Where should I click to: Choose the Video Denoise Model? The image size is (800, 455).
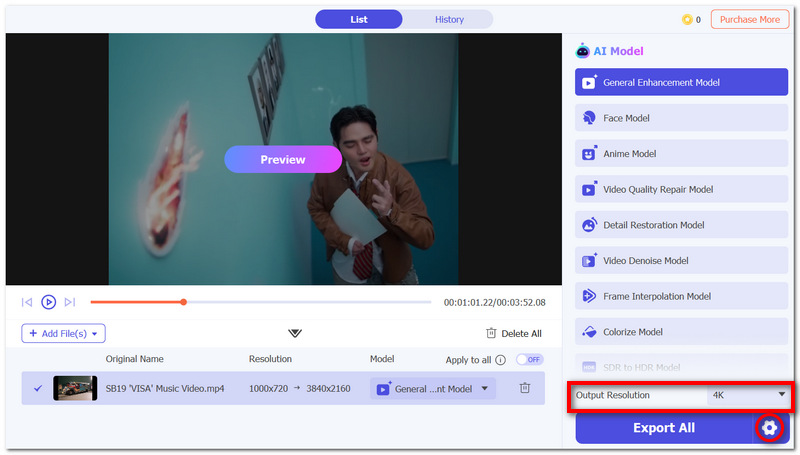point(681,261)
